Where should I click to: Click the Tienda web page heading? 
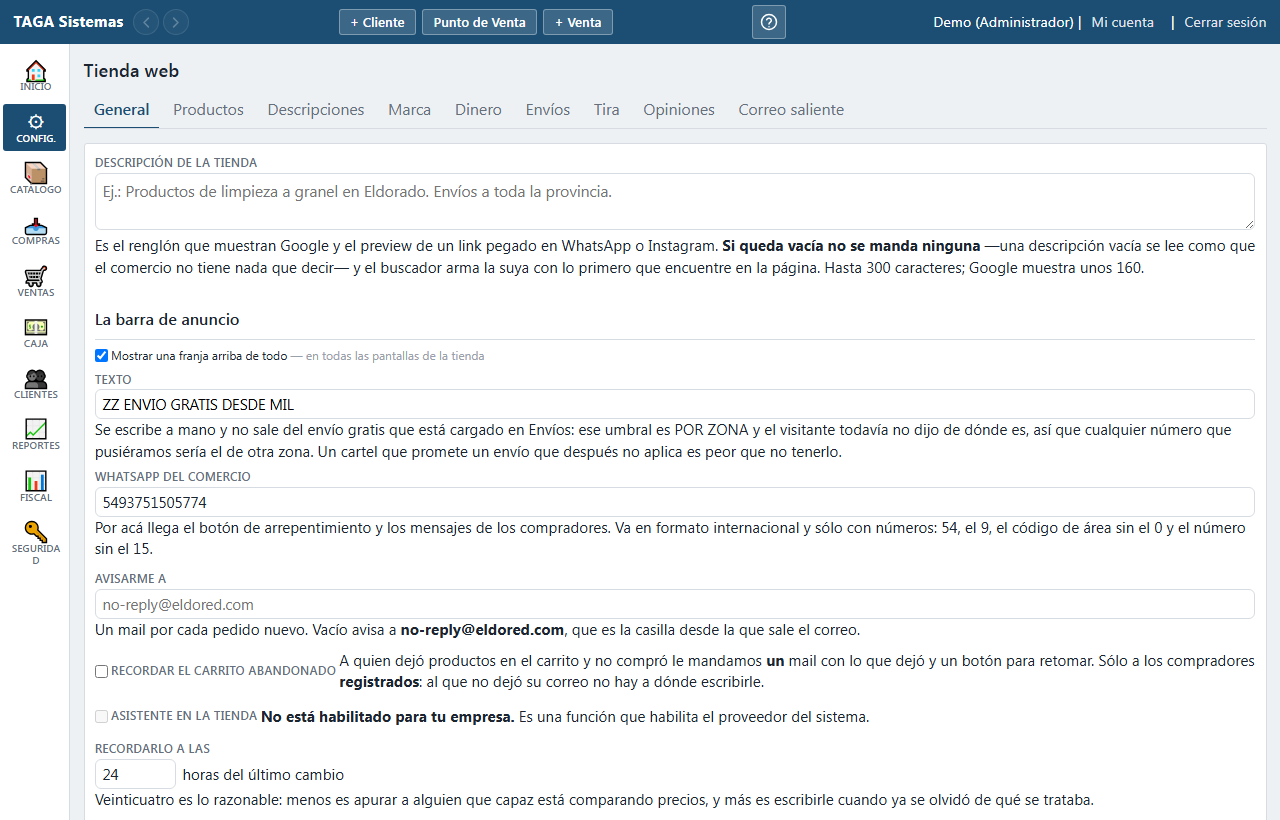(131, 71)
